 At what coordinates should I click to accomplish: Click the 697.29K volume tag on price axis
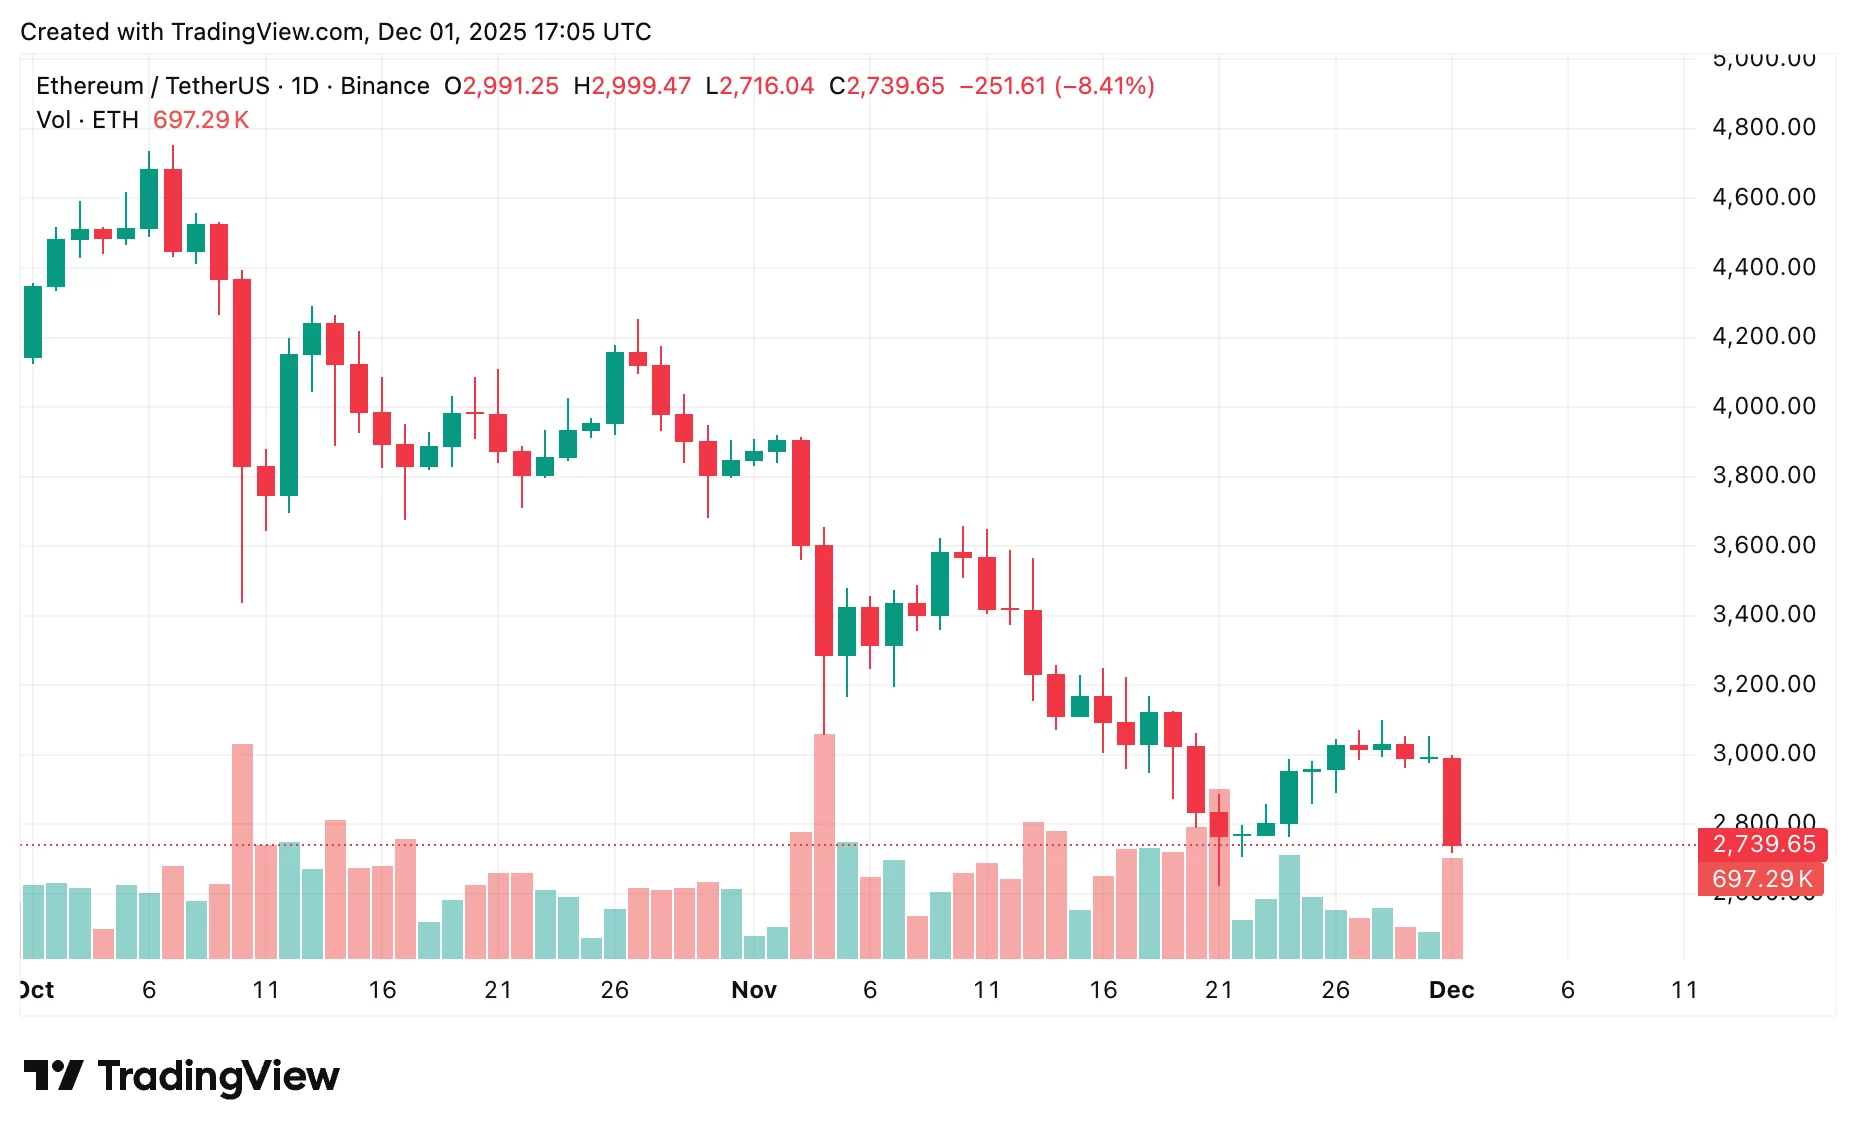(1761, 879)
